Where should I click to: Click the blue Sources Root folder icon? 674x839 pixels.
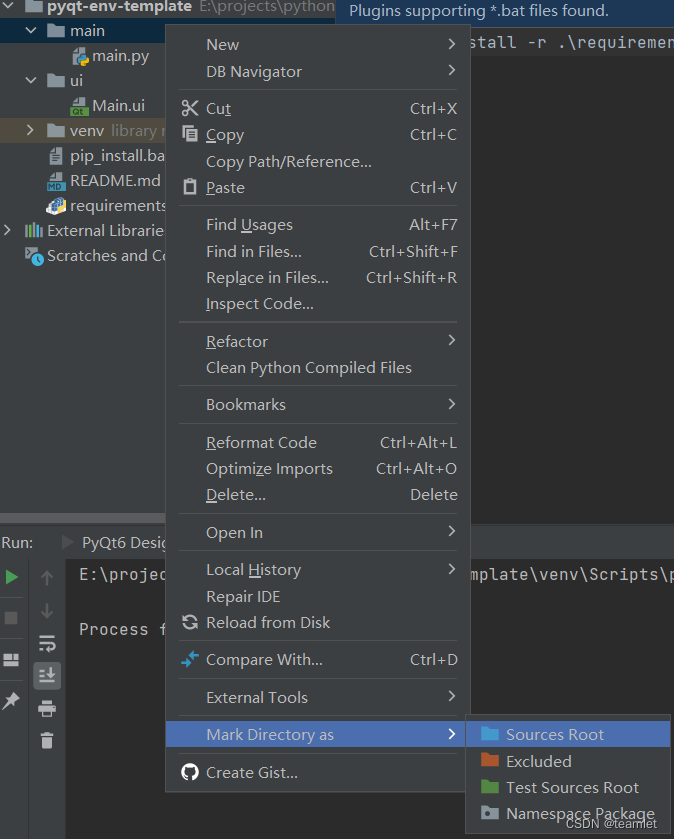pos(489,734)
